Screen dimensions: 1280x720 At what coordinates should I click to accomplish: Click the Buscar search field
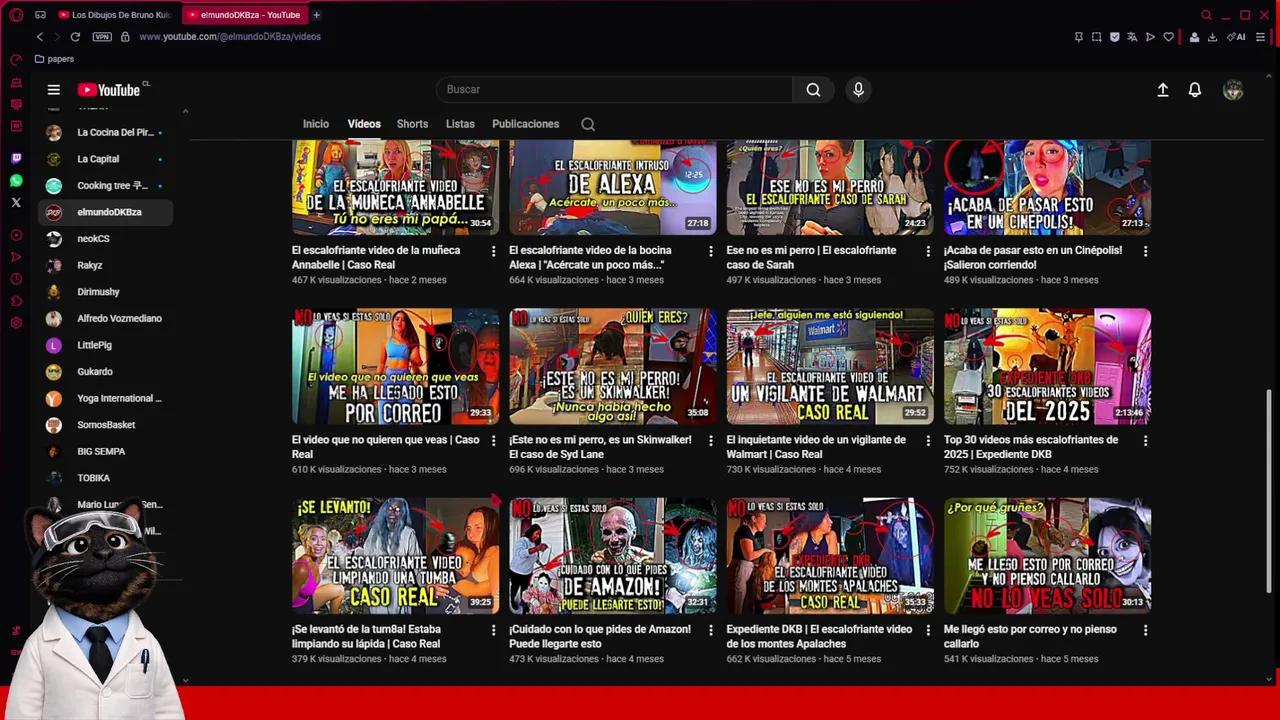[614, 90]
